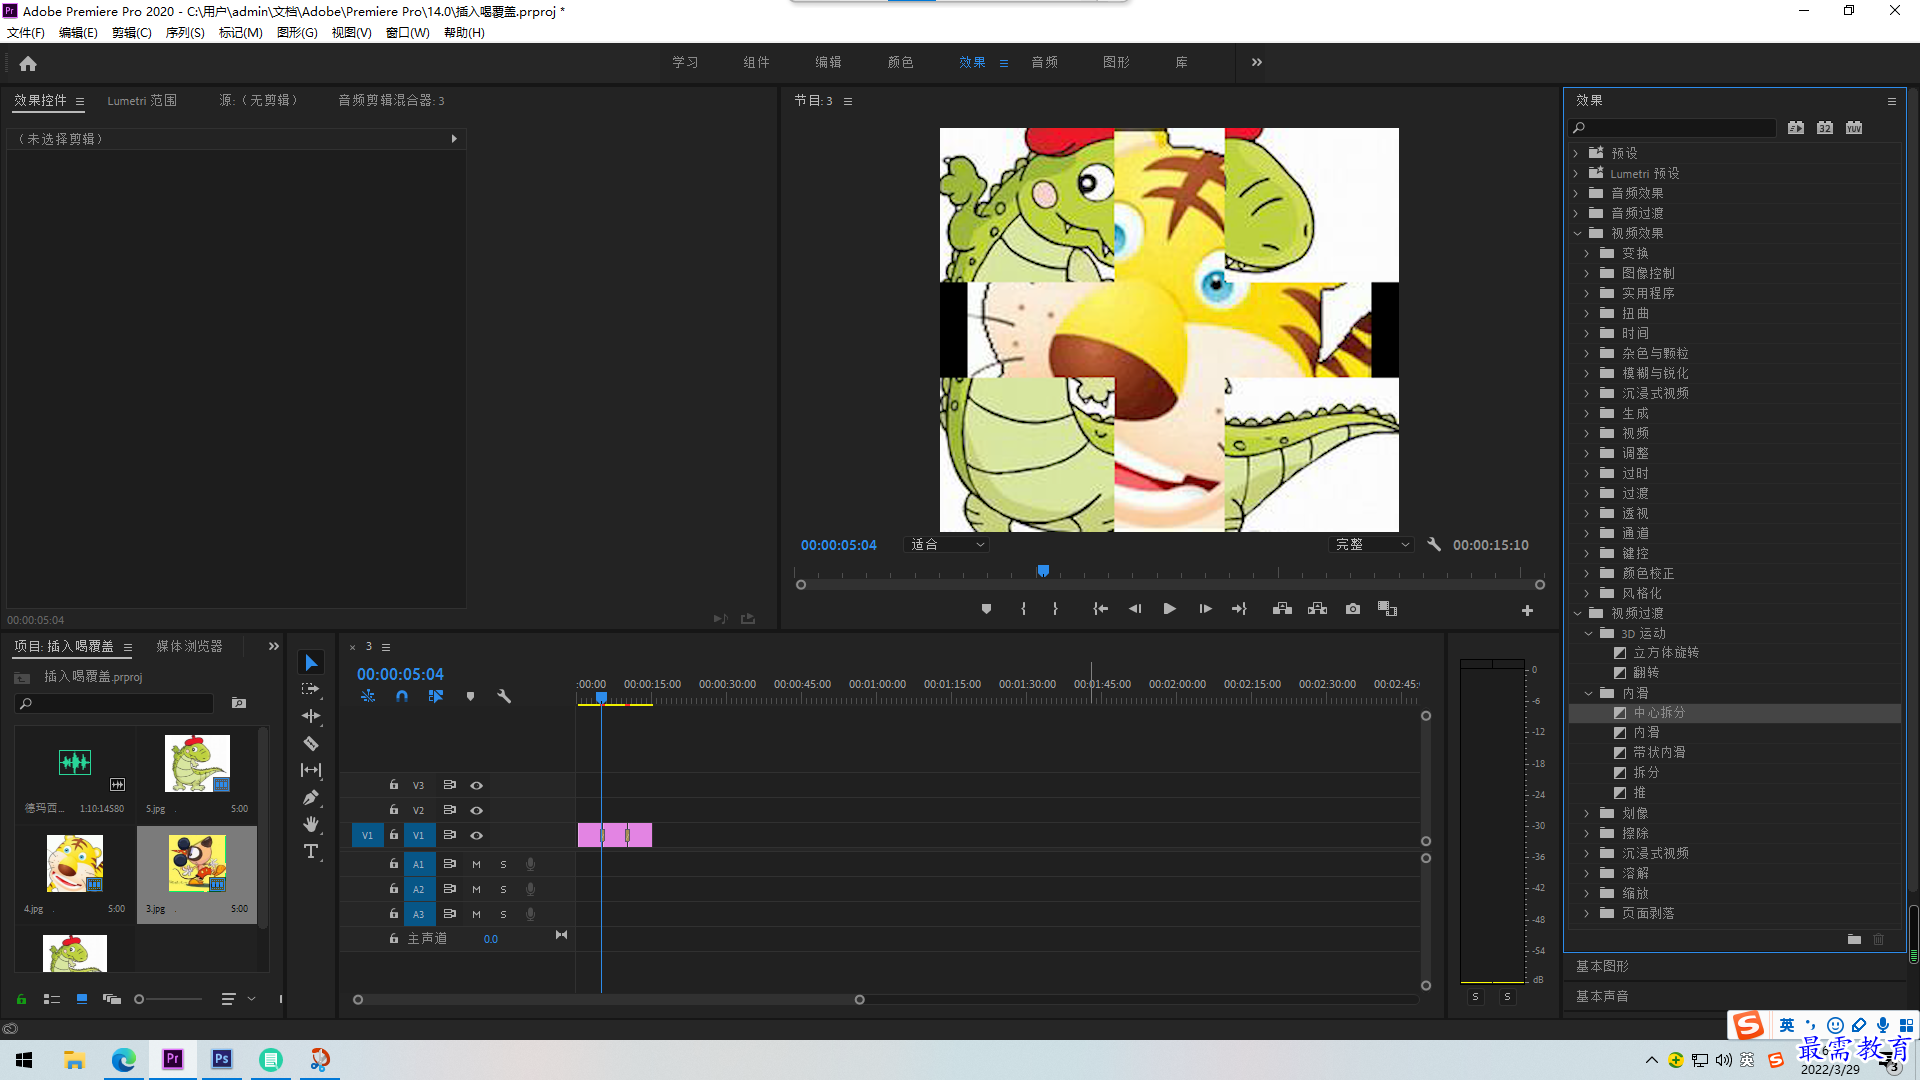
Task: Switch to the 编辑 workspace
Action: click(828, 62)
